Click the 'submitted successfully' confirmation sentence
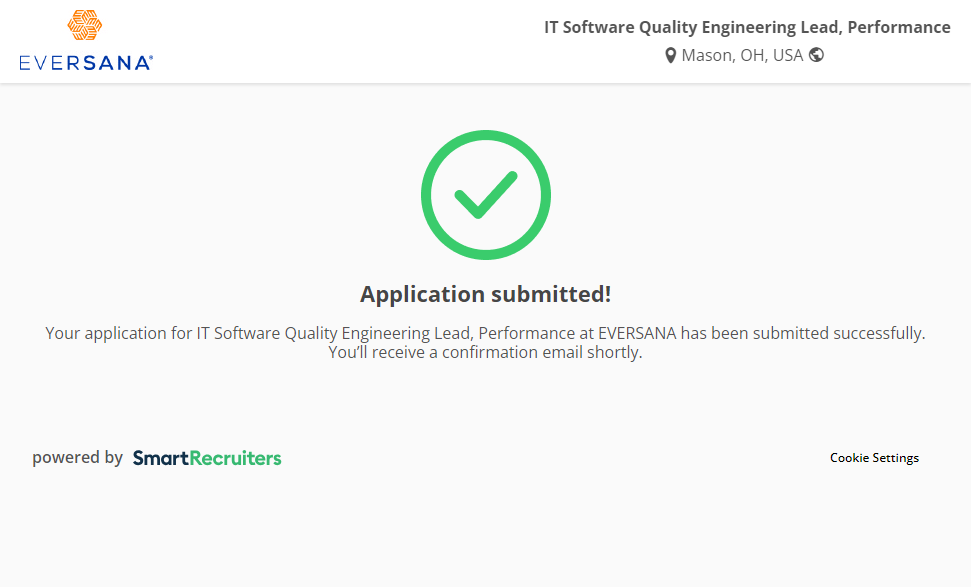 [485, 333]
